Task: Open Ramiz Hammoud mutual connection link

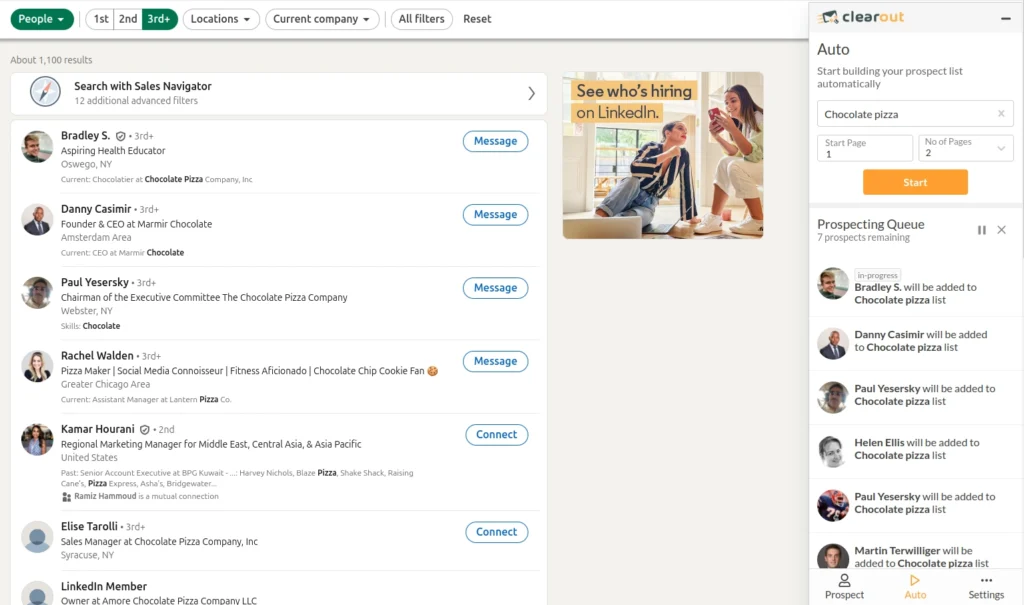Action: pyautogui.click(x=105, y=496)
